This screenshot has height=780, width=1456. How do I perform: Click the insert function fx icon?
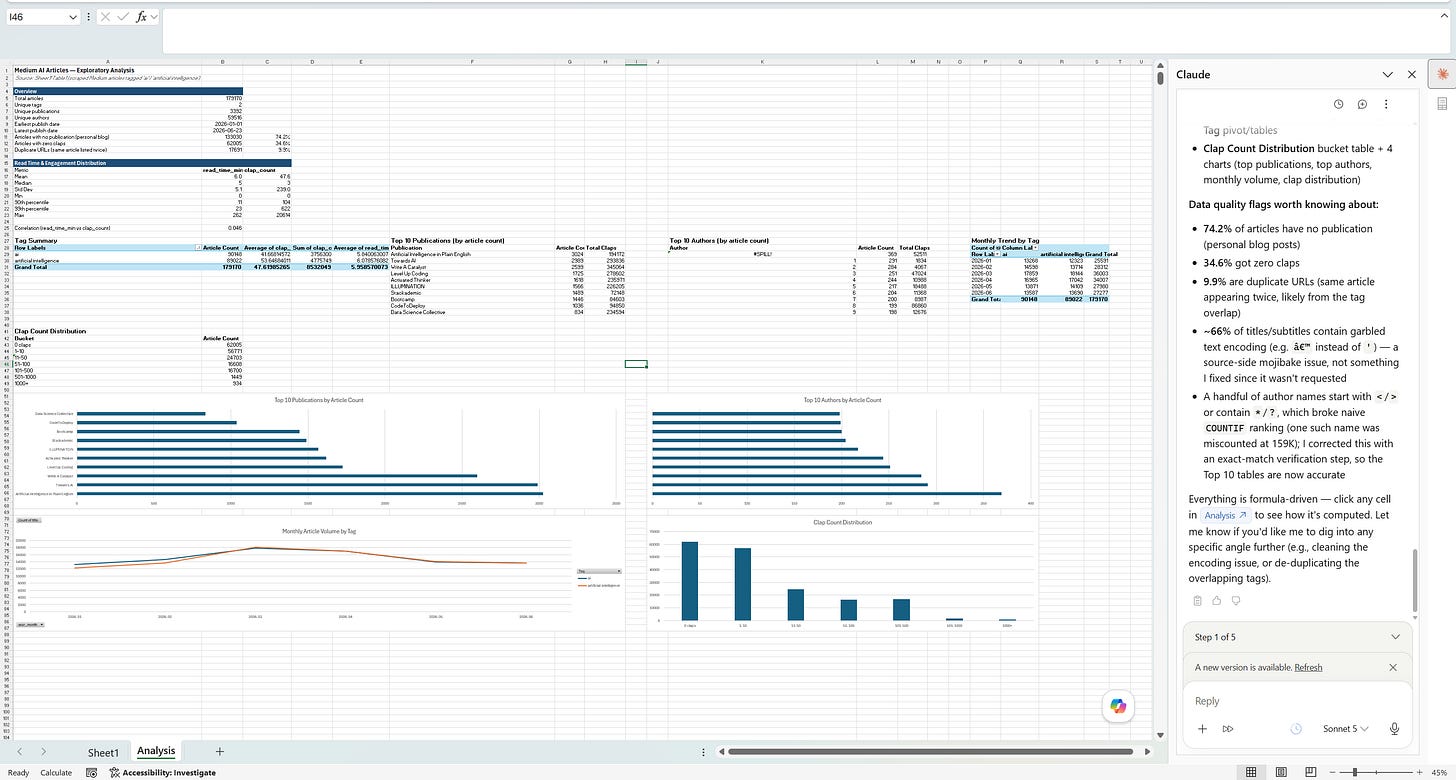[x=142, y=17]
